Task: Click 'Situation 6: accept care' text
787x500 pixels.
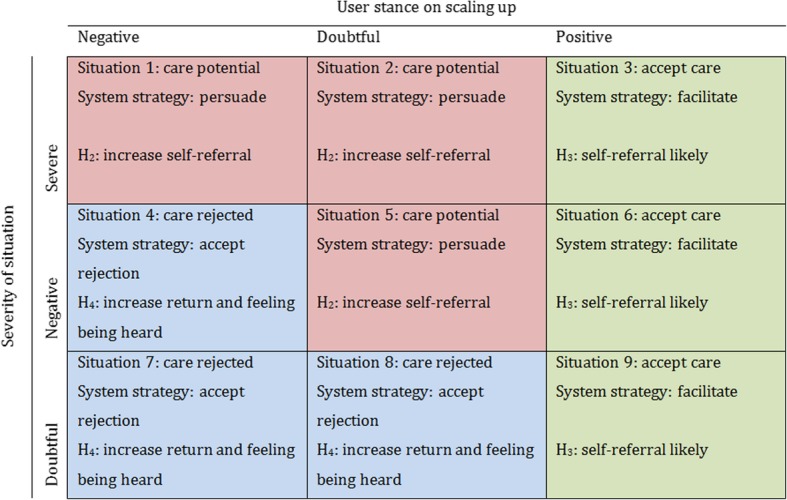Action: (x=638, y=215)
